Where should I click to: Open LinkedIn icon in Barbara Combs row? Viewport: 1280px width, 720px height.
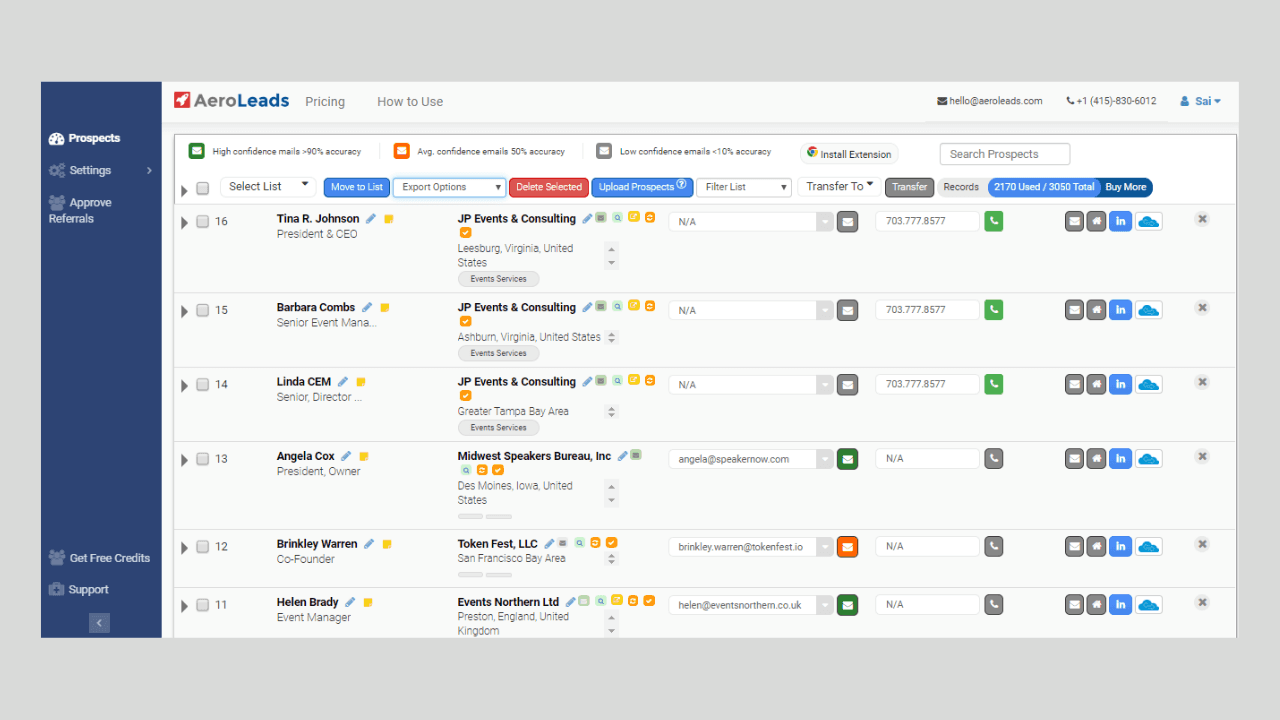[x=1120, y=310]
